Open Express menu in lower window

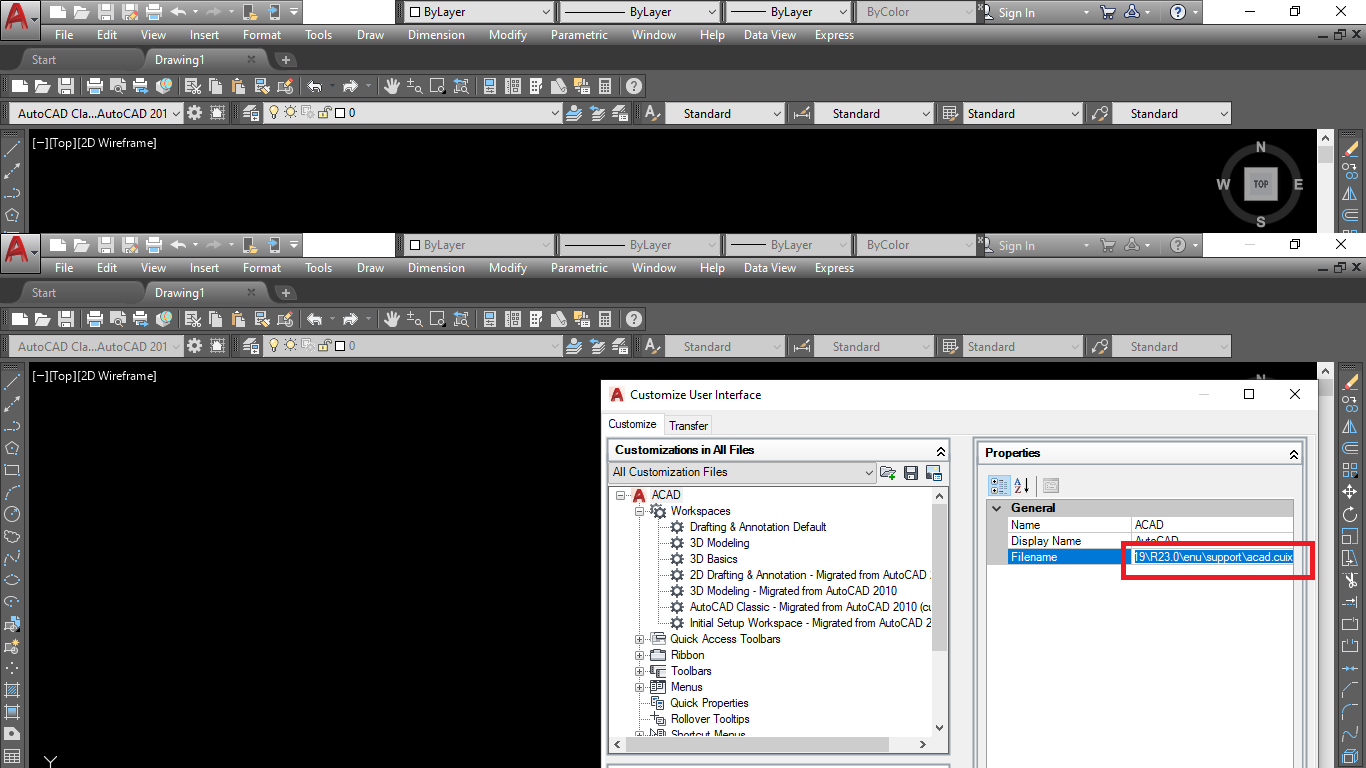point(834,268)
